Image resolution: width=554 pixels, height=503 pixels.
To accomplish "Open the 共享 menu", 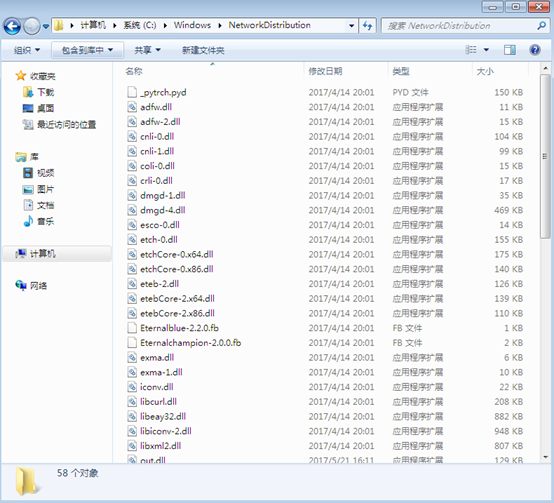I will pos(148,50).
